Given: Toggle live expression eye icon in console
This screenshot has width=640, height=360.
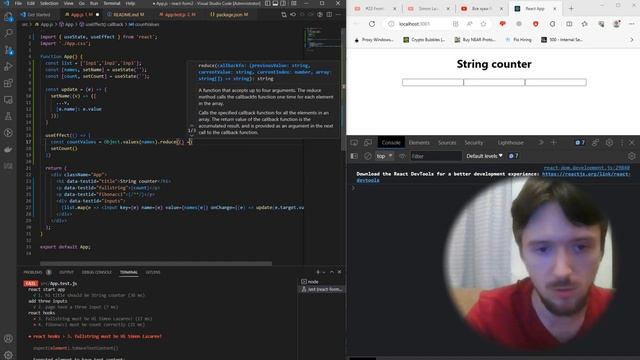Looking at the screenshot, I should click(402, 156).
